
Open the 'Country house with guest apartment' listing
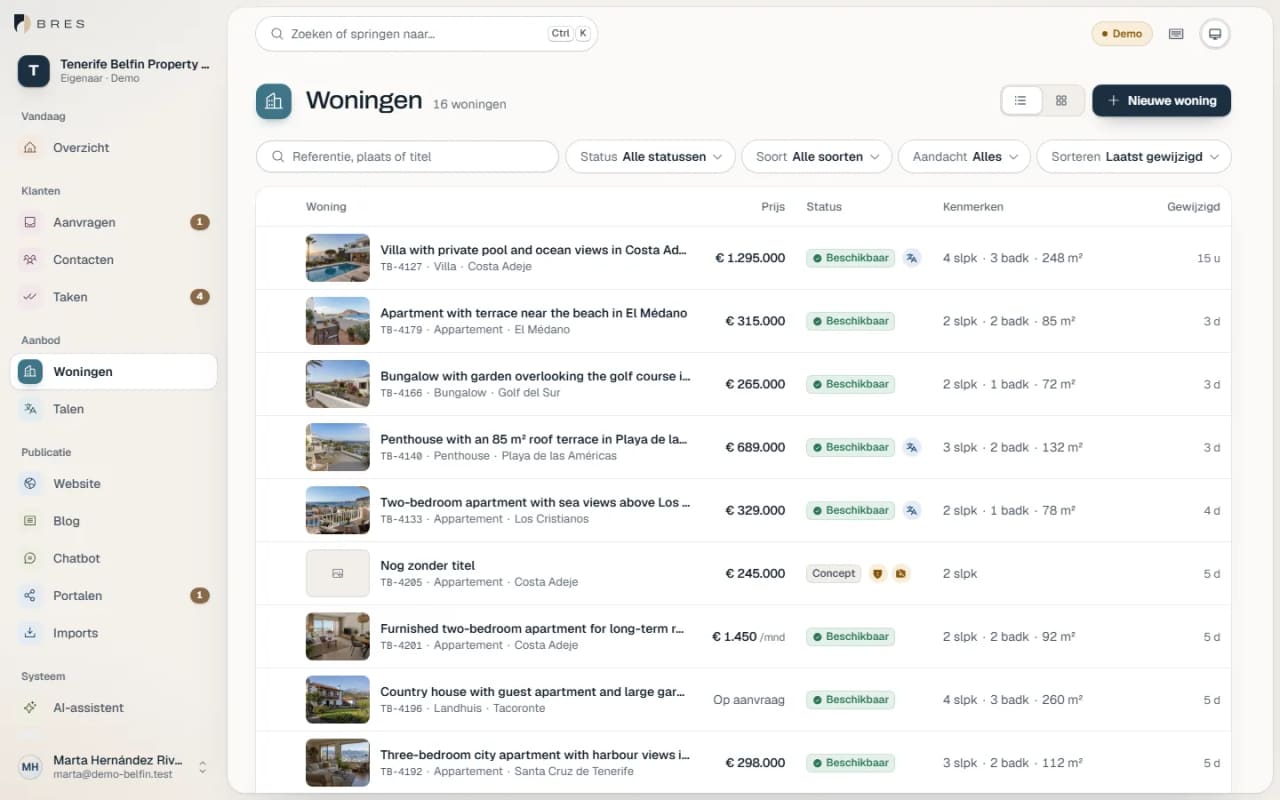533,692
